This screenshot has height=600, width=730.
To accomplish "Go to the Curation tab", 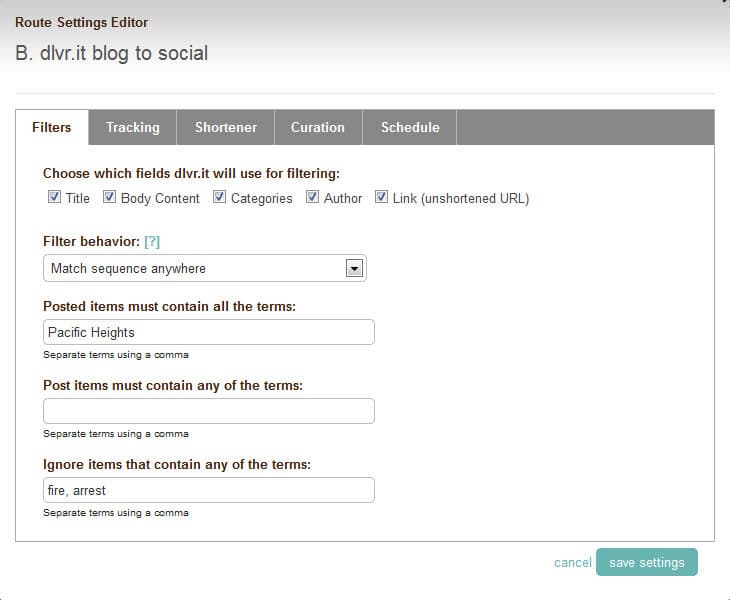I will point(318,127).
